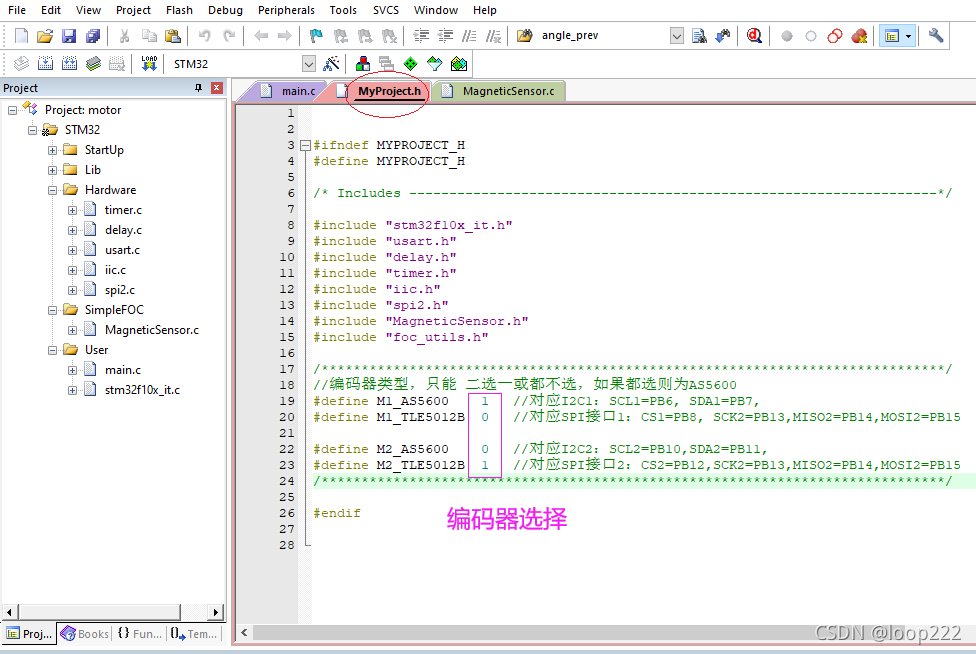Open configuration wrench icon

936,35
